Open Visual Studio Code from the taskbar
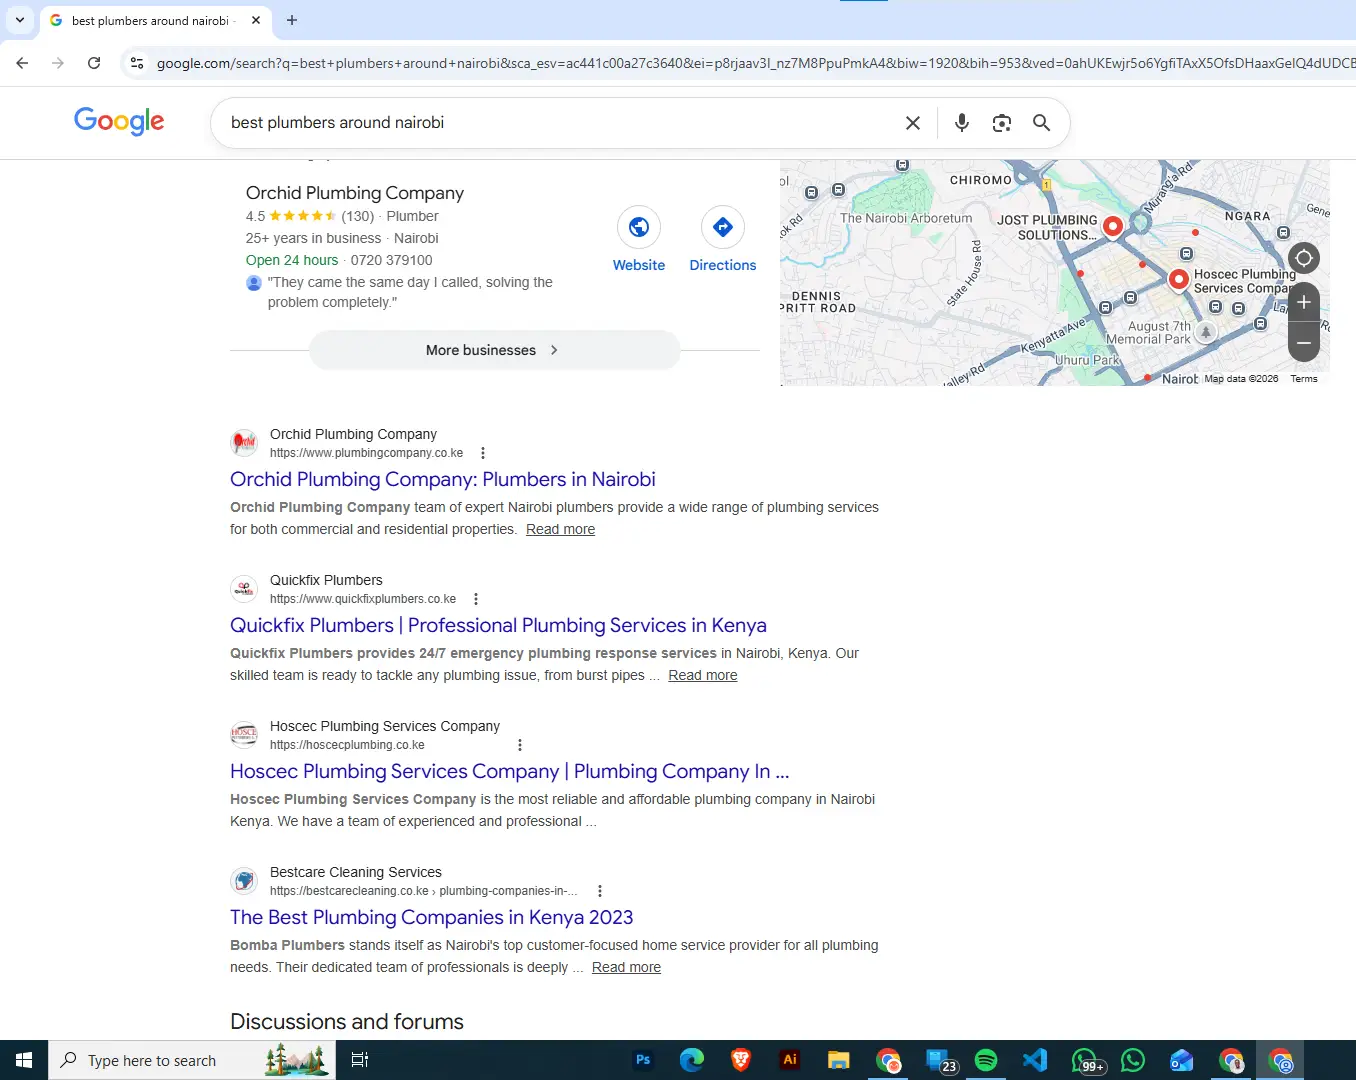This screenshot has width=1356, height=1080. click(1035, 1060)
